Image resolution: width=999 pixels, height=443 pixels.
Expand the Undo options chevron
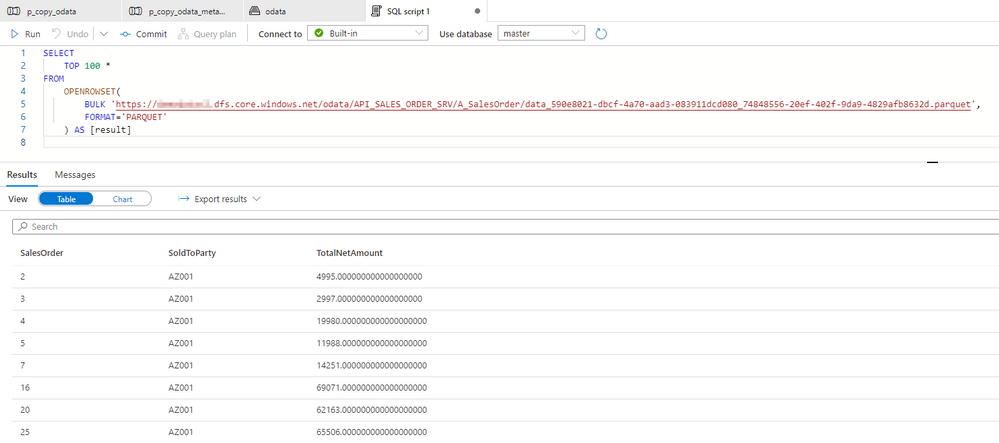(x=104, y=34)
